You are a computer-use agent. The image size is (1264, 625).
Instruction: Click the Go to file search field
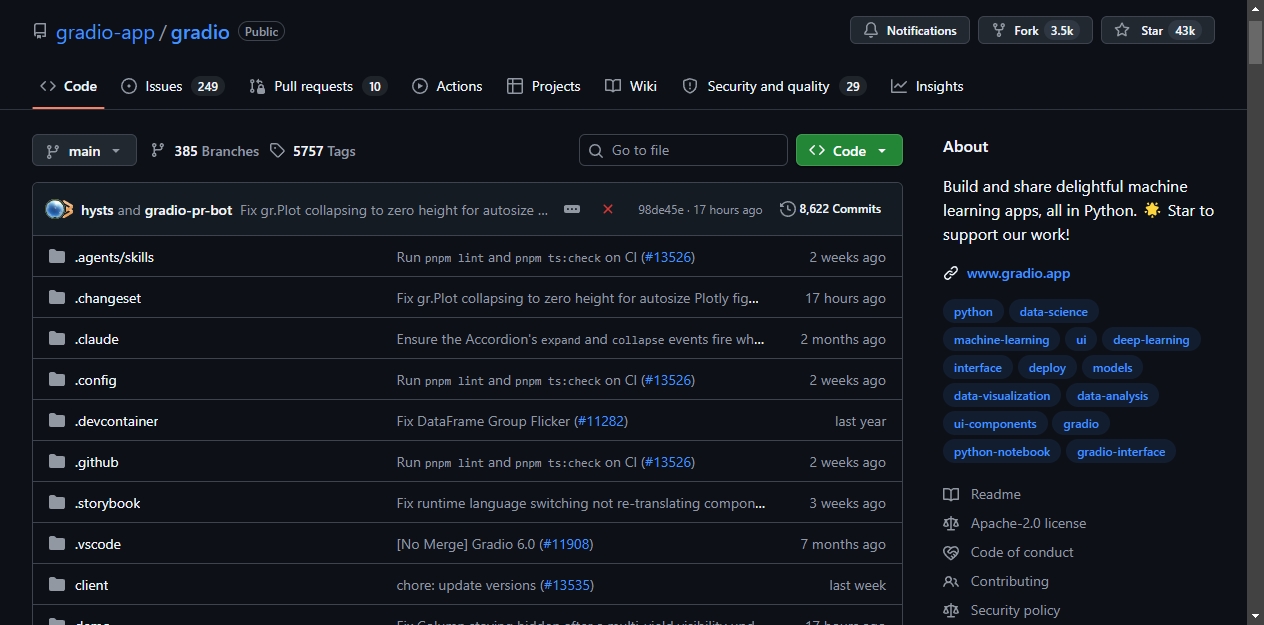click(x=683, y=150)
